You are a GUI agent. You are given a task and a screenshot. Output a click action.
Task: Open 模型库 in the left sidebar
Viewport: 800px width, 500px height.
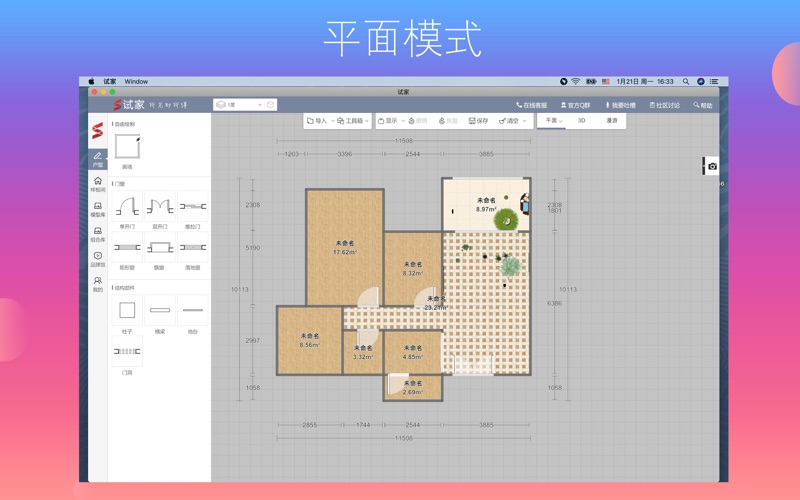pyautogui.click(x=98, y=209)
